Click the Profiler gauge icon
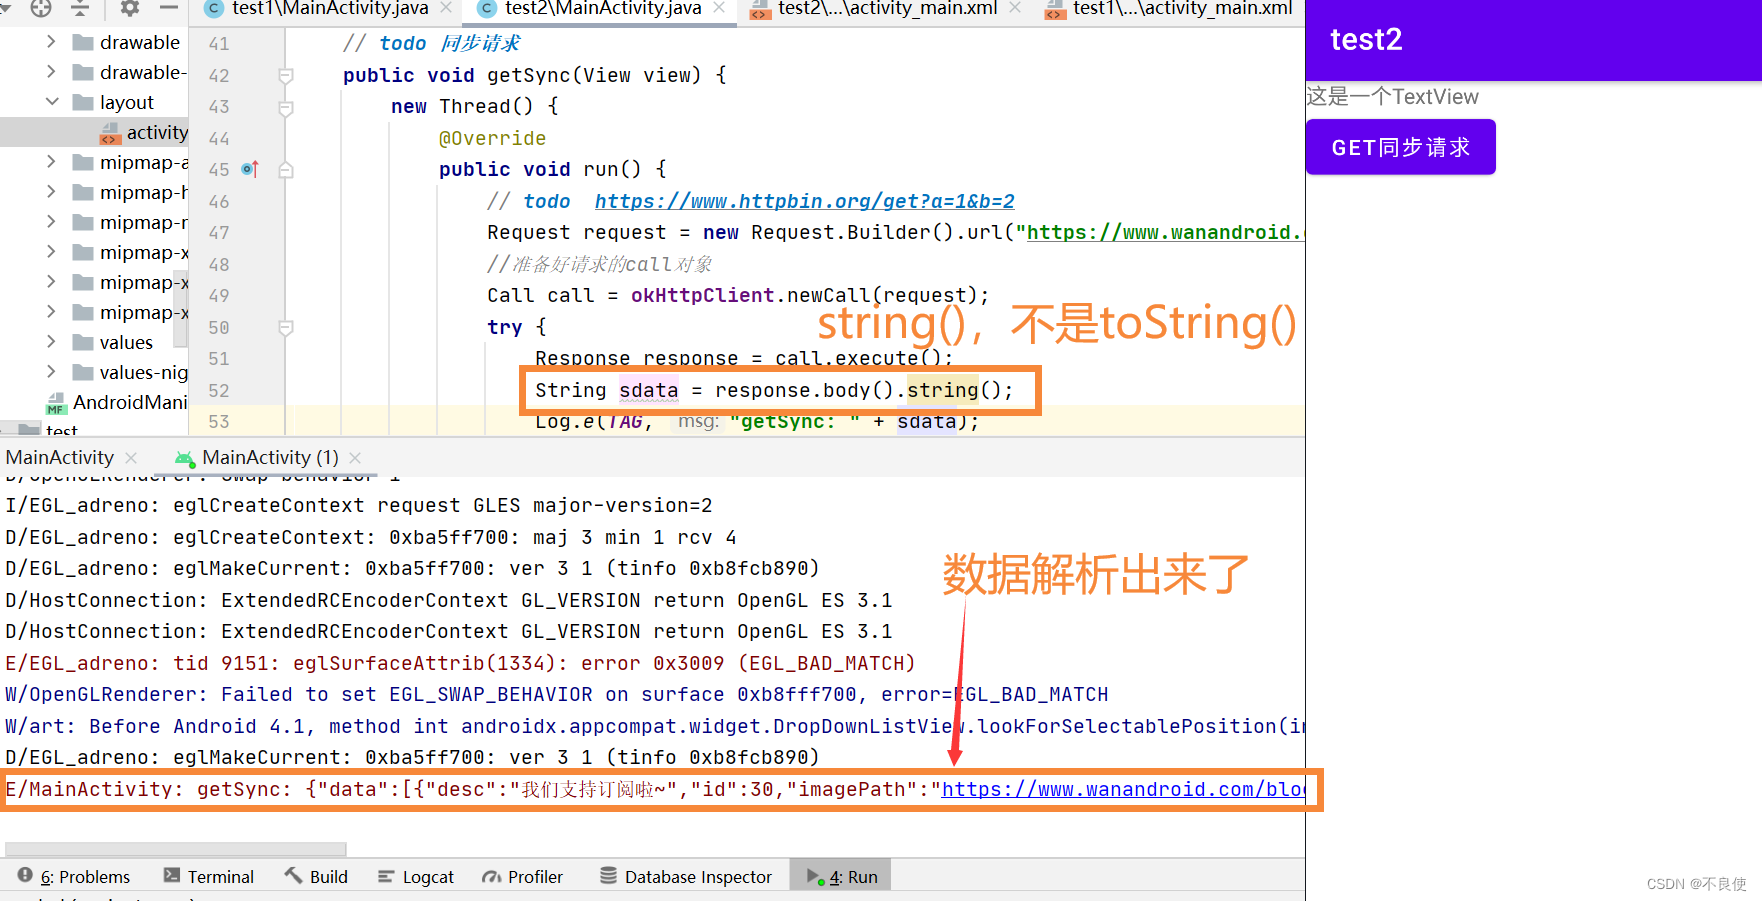 (x=491, y=877)
